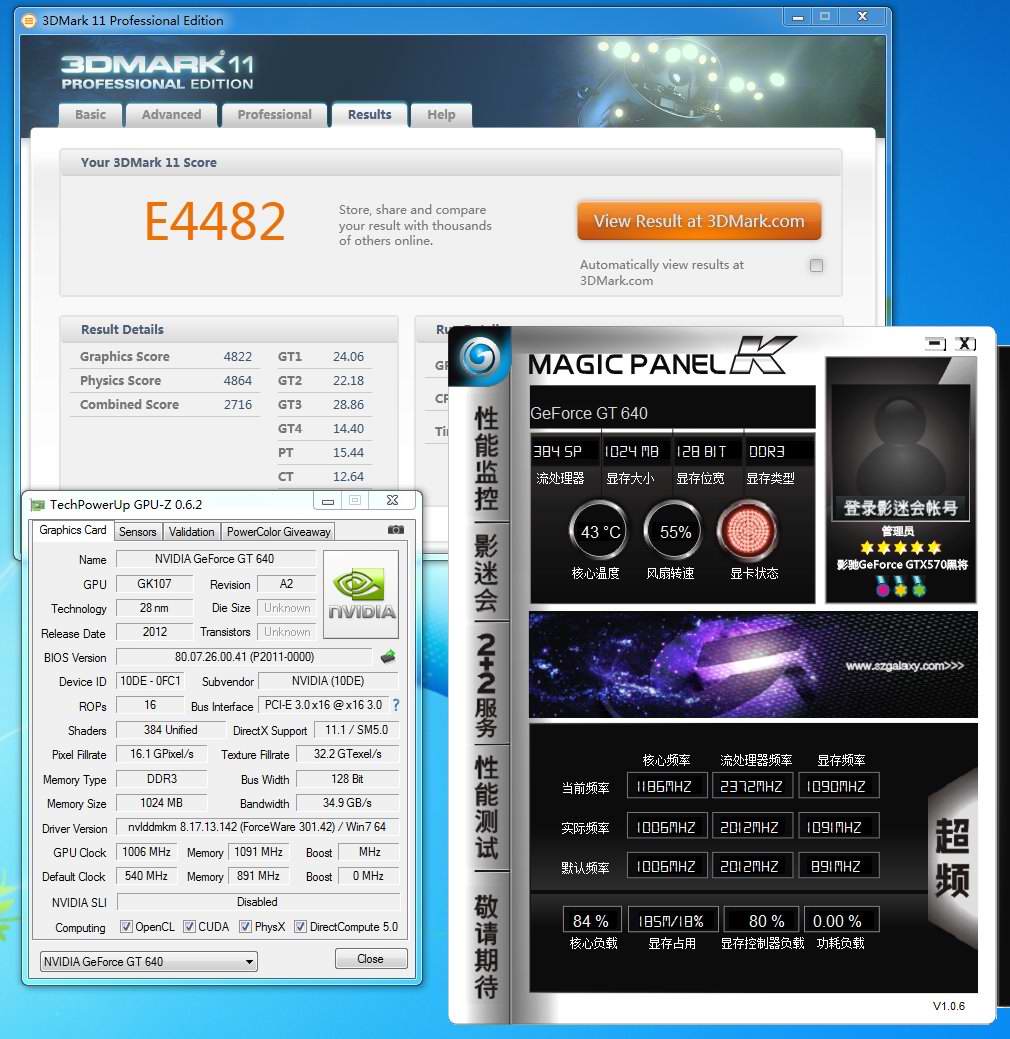The image size is (1010, 1039).
Task: Click the Magic Panel blue logo icon
Action: pos(480,358)
